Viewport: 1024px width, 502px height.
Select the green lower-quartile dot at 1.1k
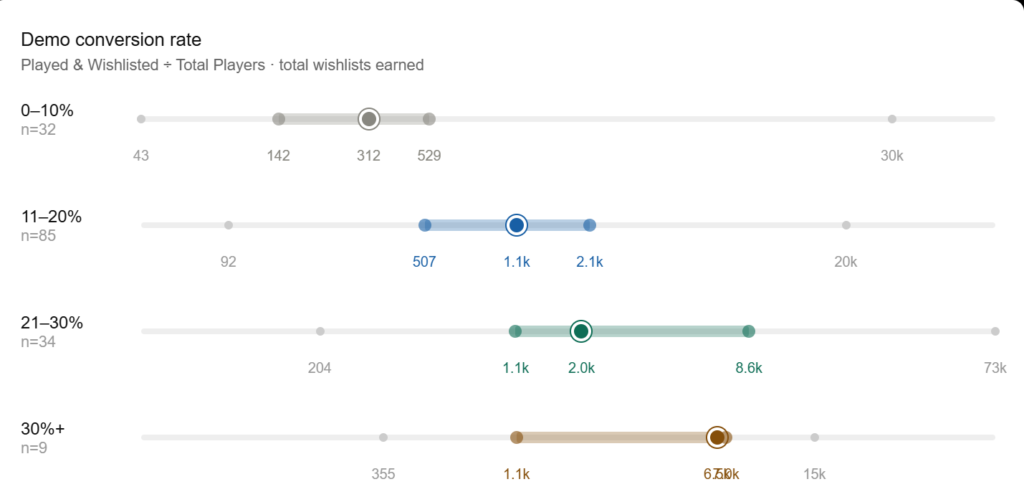point(516,331)
